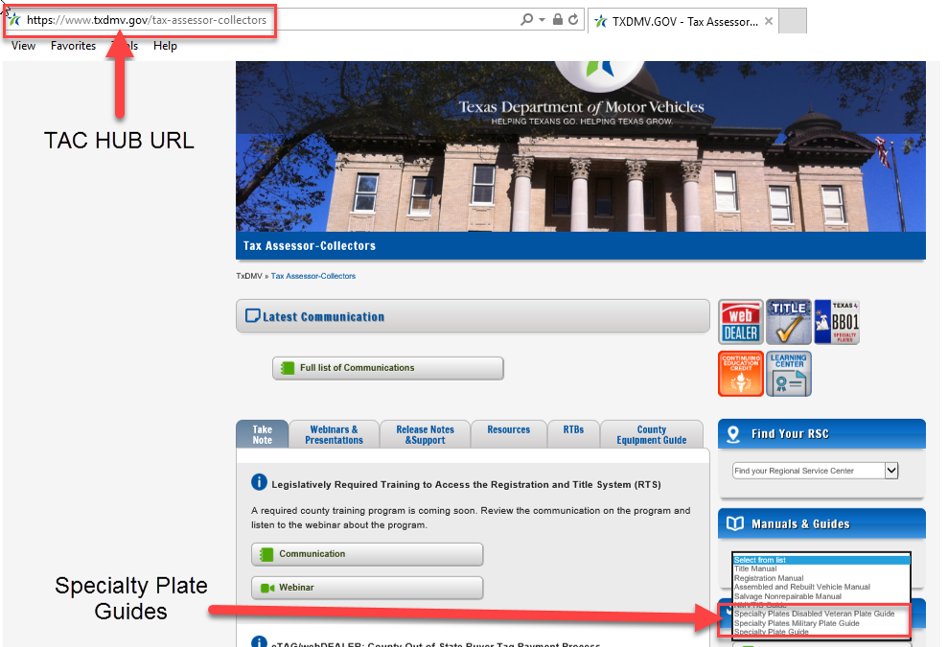
Task: Click the lock security icon in address bar
Action: (558, 20)
